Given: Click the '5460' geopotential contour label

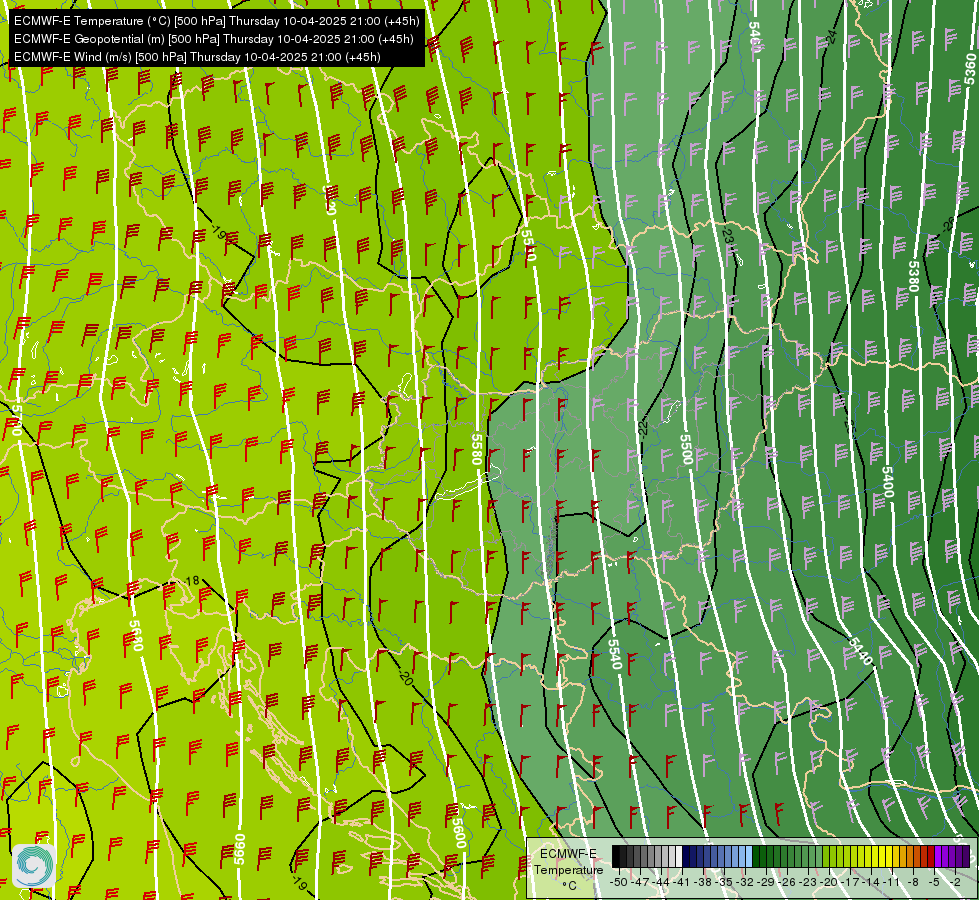Looking at the screenshot, I should pyautogui.click(x=755, y=37).
